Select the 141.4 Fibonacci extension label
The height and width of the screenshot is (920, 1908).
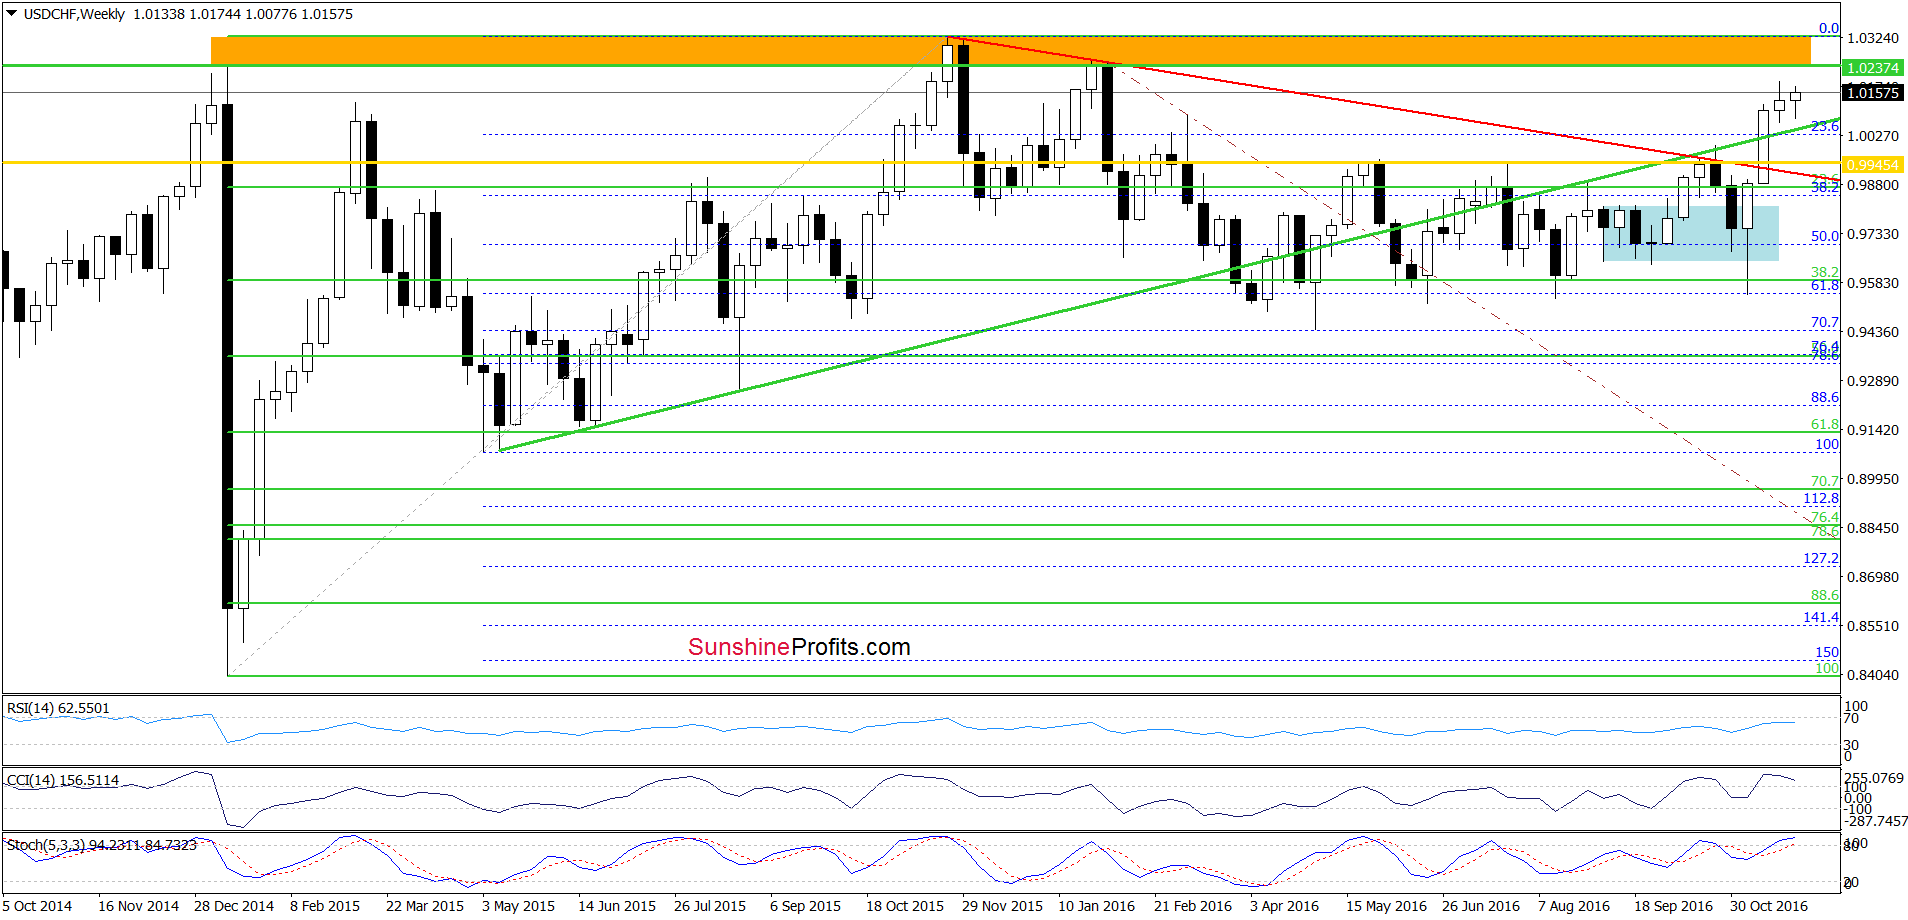[1821, 617]
